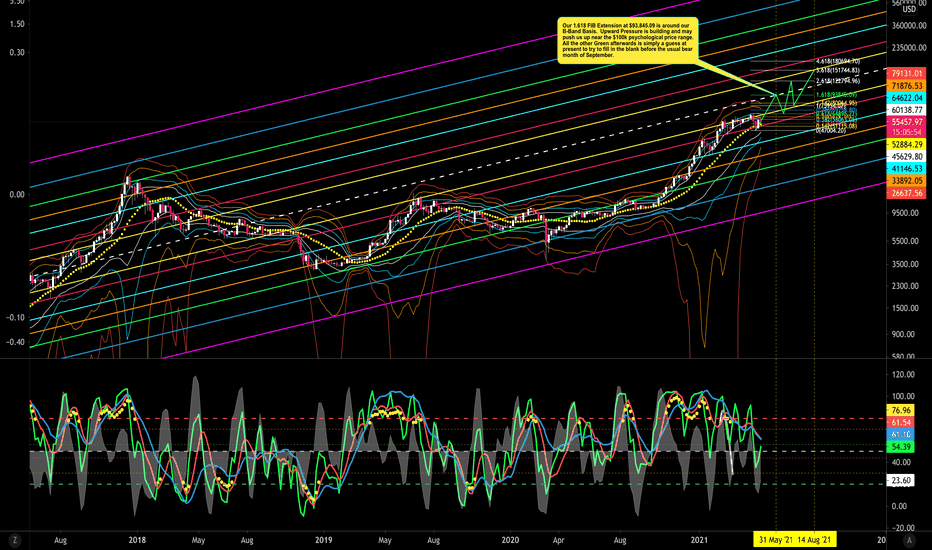Click the orange 71876.53 price label
Viewport: 932px width, 550px height.
click(906, 86)
